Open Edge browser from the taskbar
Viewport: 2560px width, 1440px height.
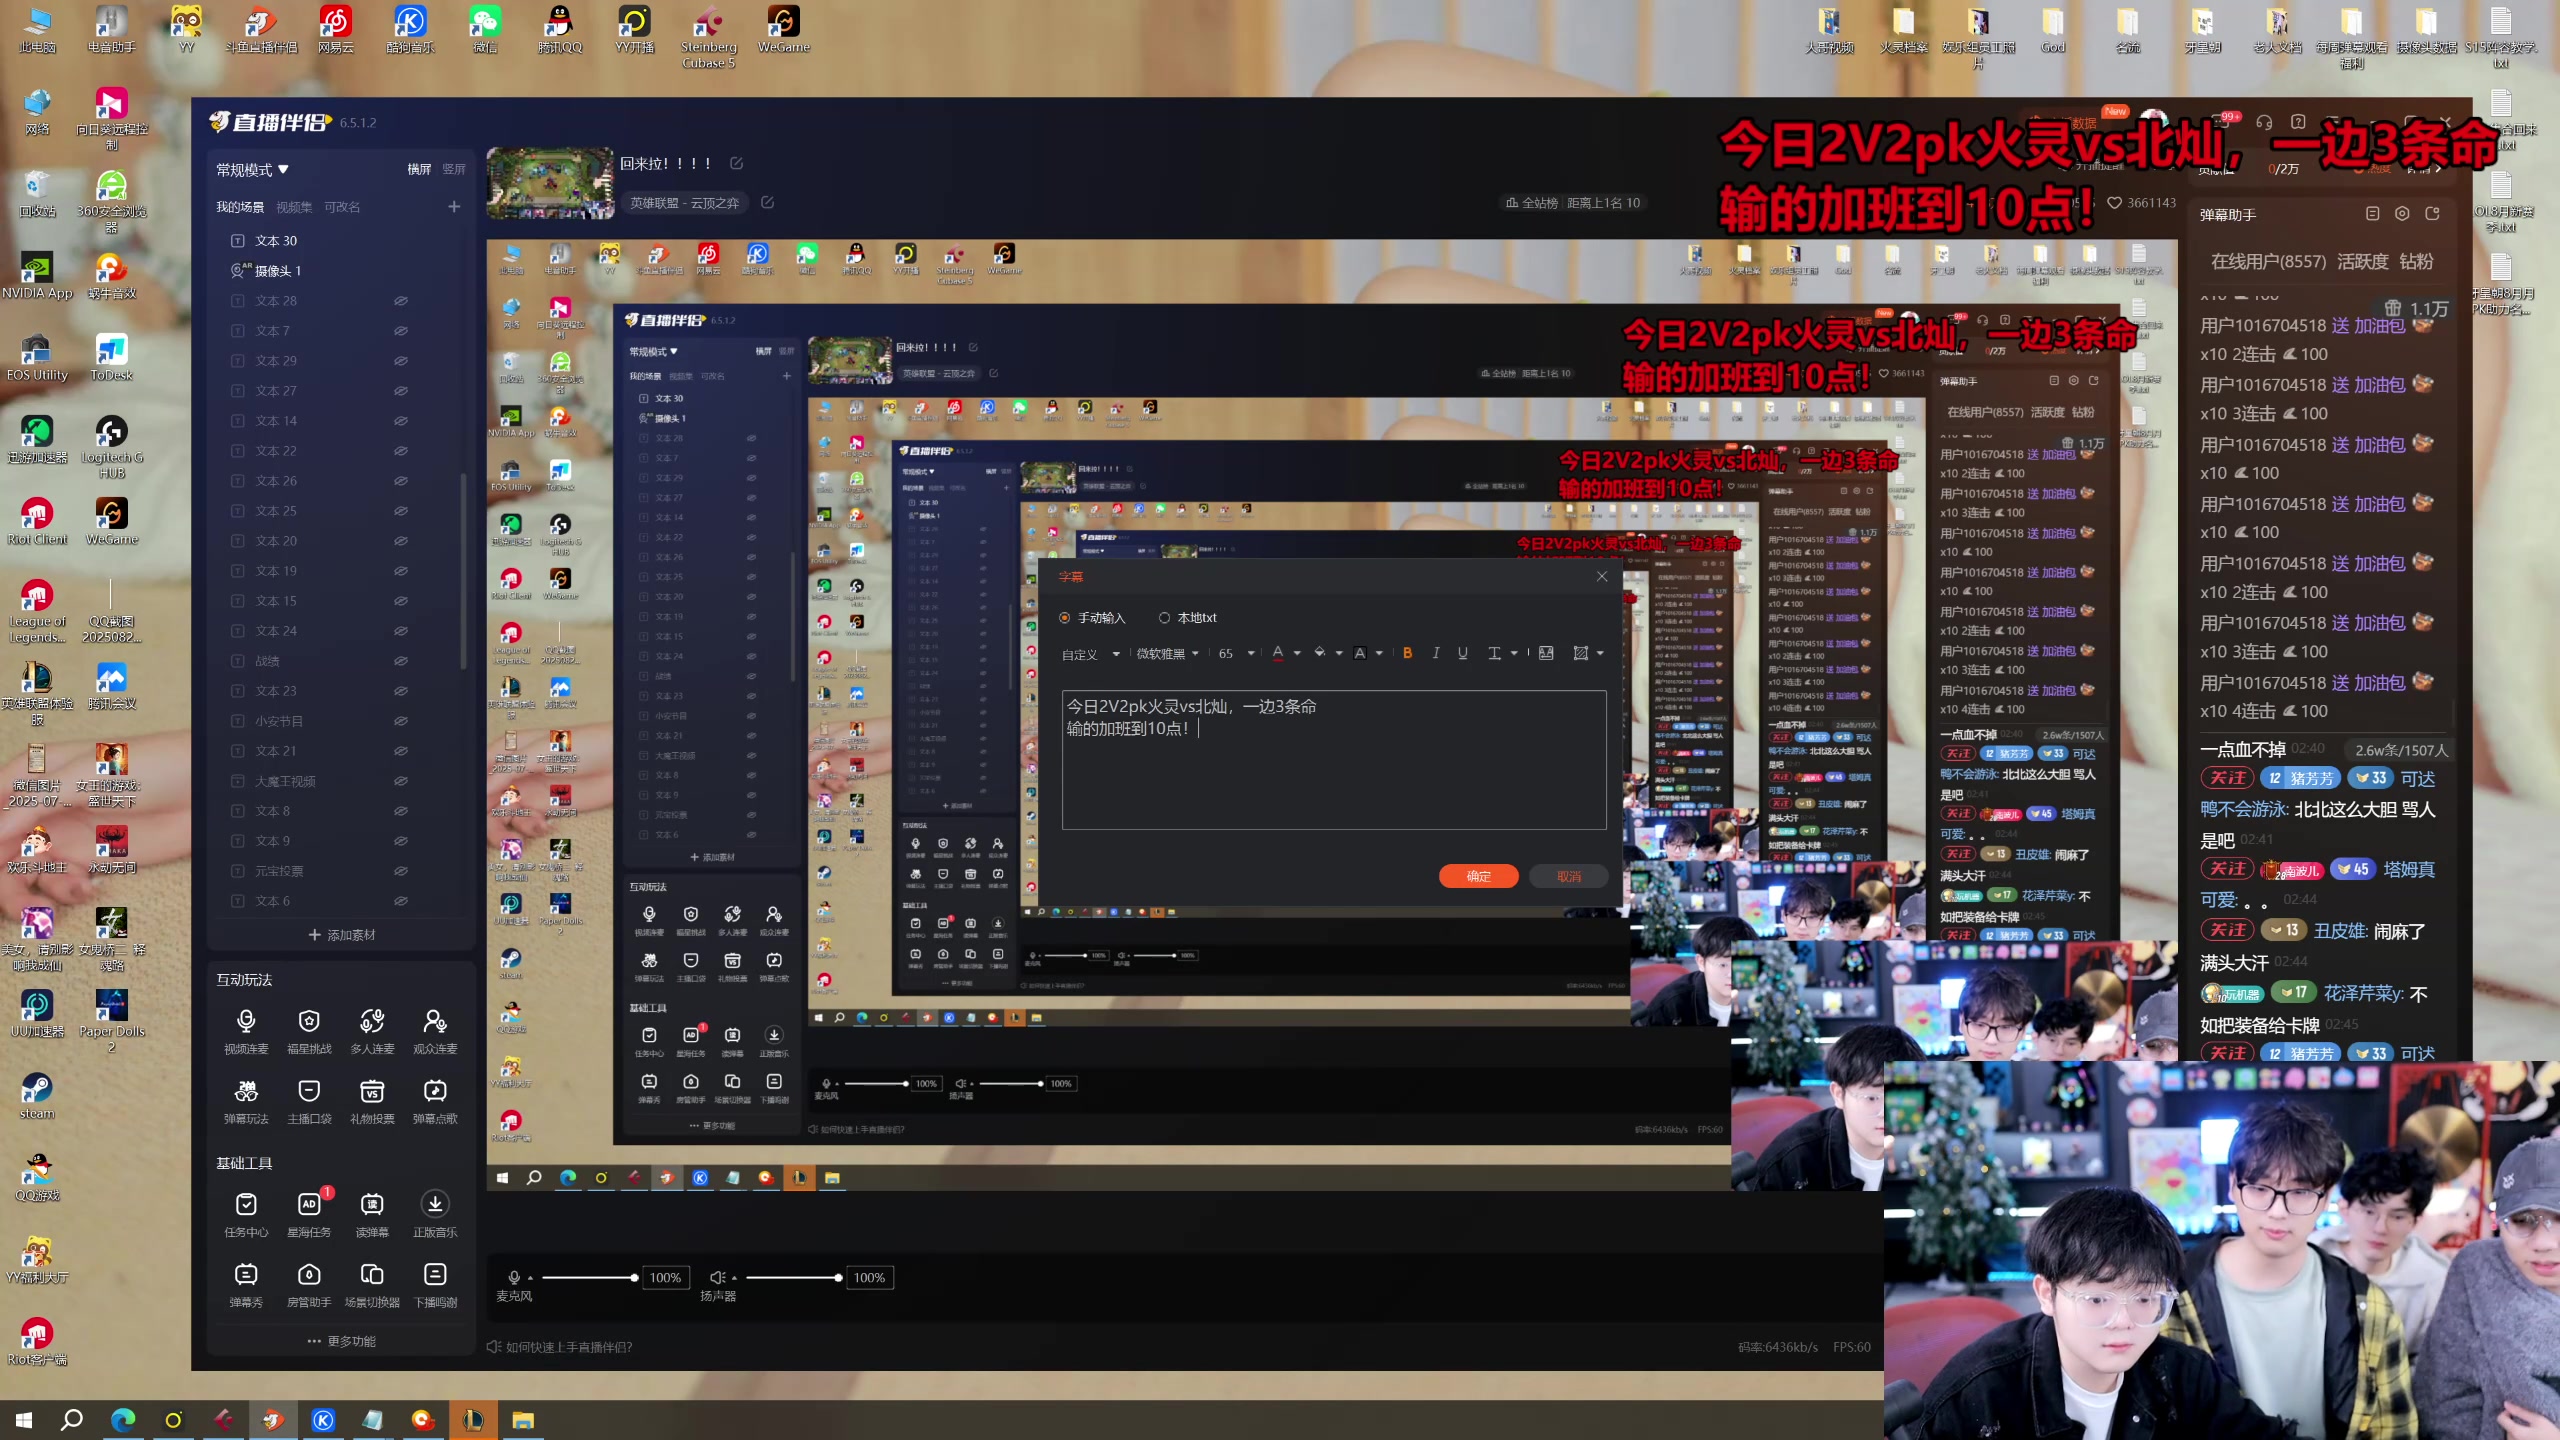point(123,1419)
